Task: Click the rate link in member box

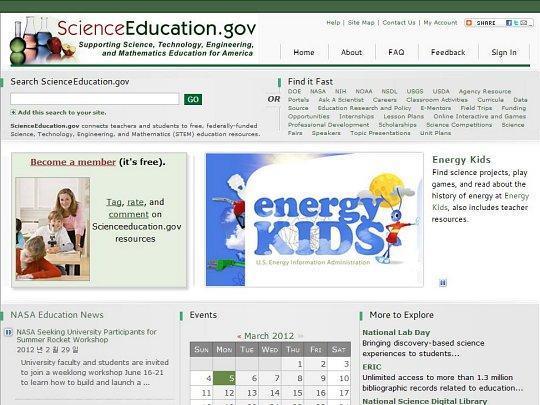Action: (x=135, y=202)
